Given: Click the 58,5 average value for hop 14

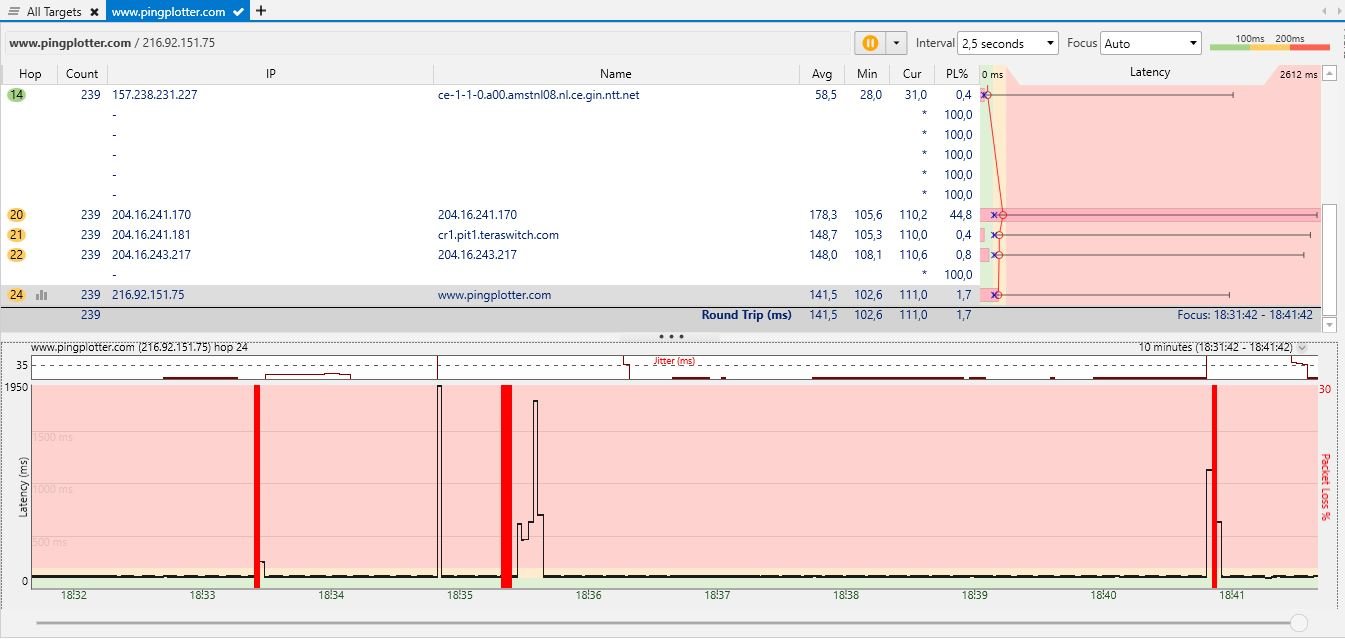Looking at the screenshot, I should (x=826, y=95).
